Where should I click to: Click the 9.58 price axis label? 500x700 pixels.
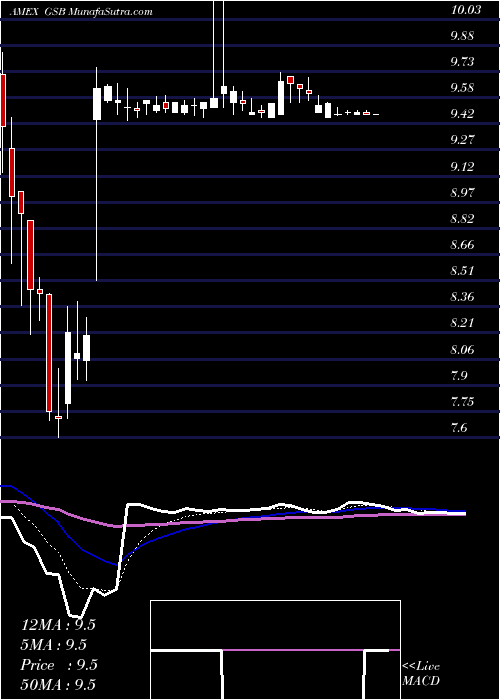coord(462,88)
